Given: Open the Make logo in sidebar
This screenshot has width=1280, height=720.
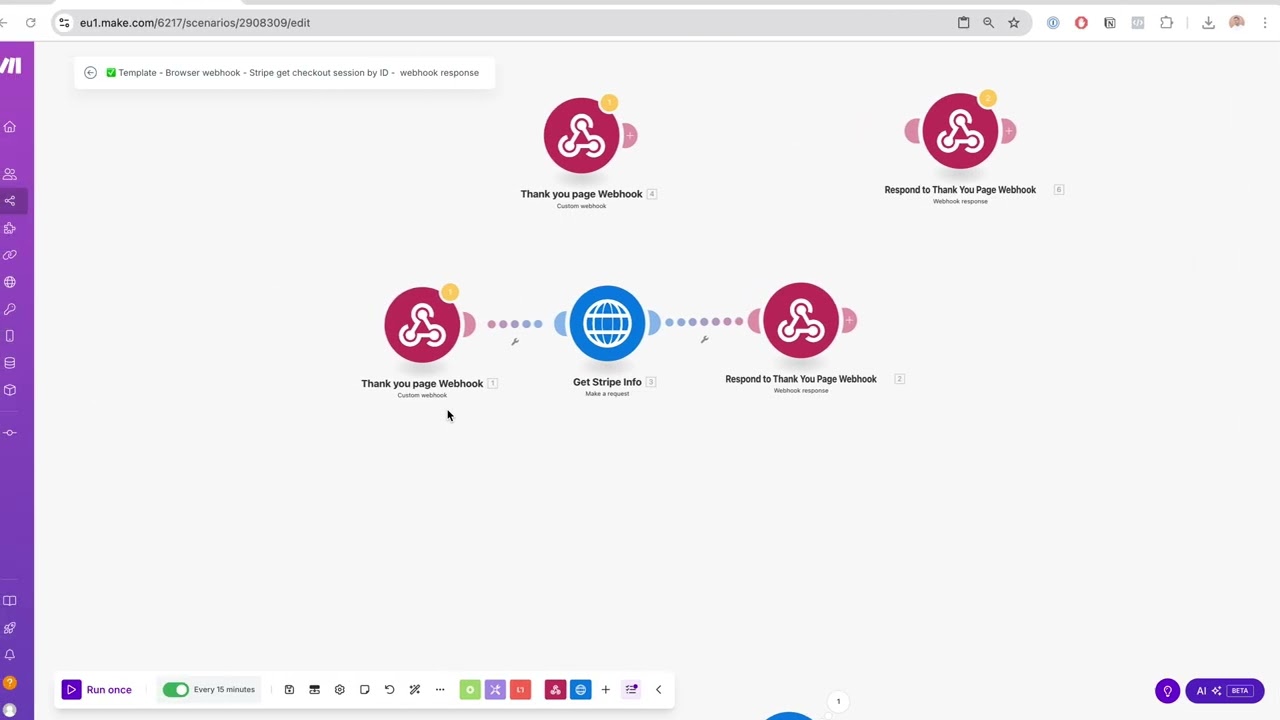Looking at the screenshot, I should pyautogui.click(x=11, y=66).
